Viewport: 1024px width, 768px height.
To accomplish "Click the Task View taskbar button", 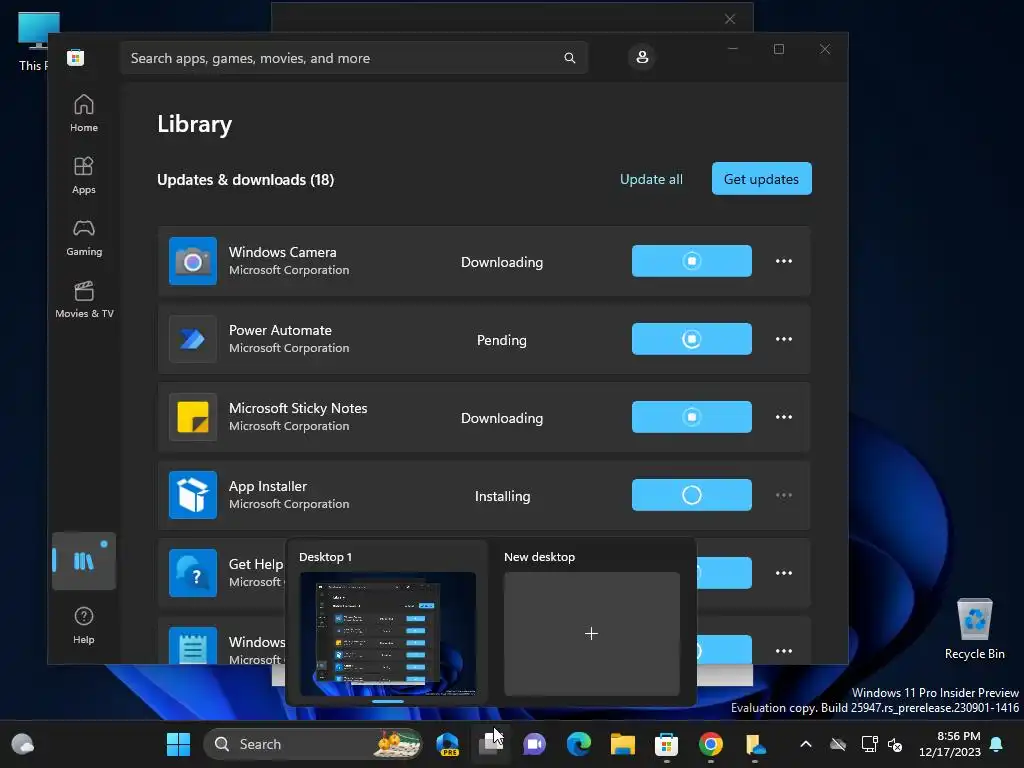I will pyautogui.click(x=490, y=744).
